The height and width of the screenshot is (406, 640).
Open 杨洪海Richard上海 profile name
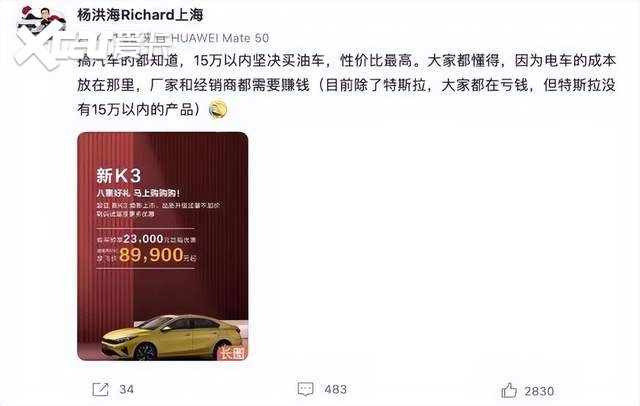(x=140, y=15)
